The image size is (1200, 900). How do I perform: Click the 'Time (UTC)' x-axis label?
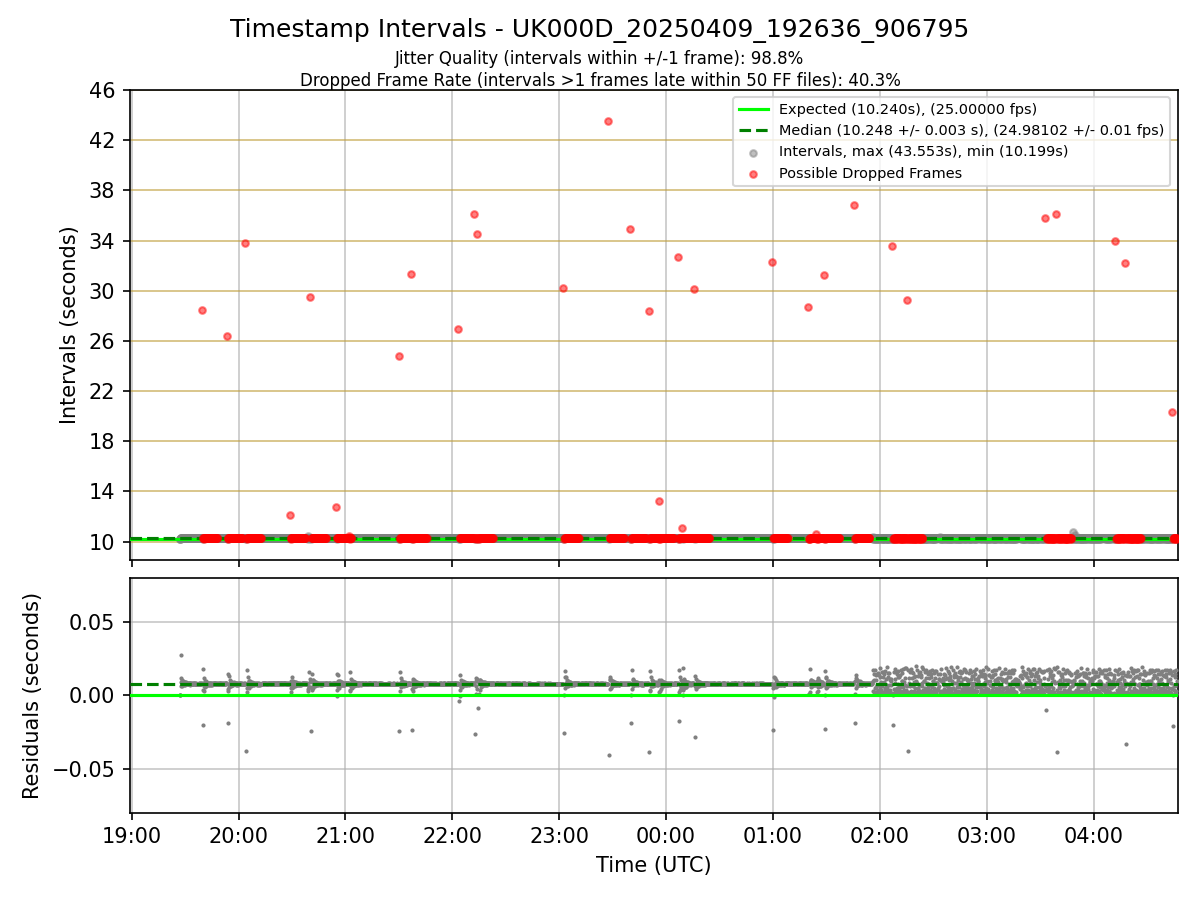(x=653, y=865)
